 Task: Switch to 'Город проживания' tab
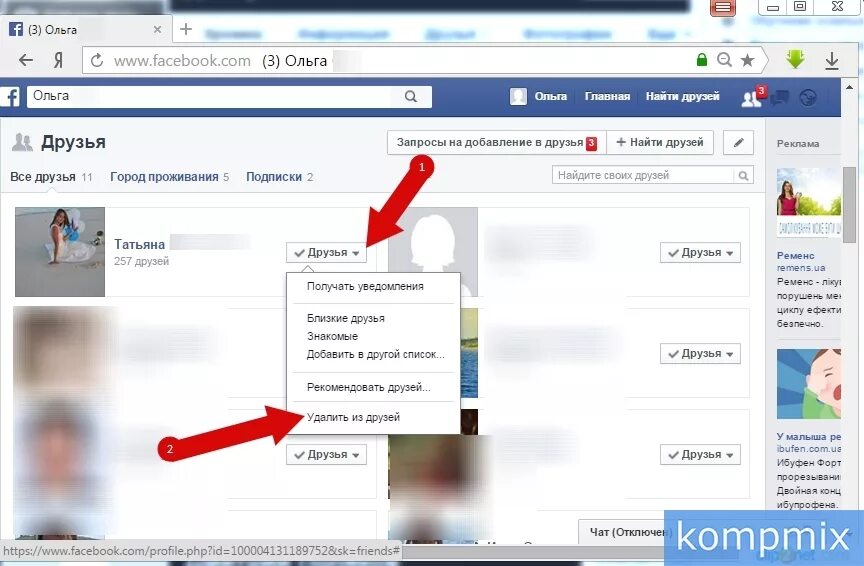tap(169, 177)
